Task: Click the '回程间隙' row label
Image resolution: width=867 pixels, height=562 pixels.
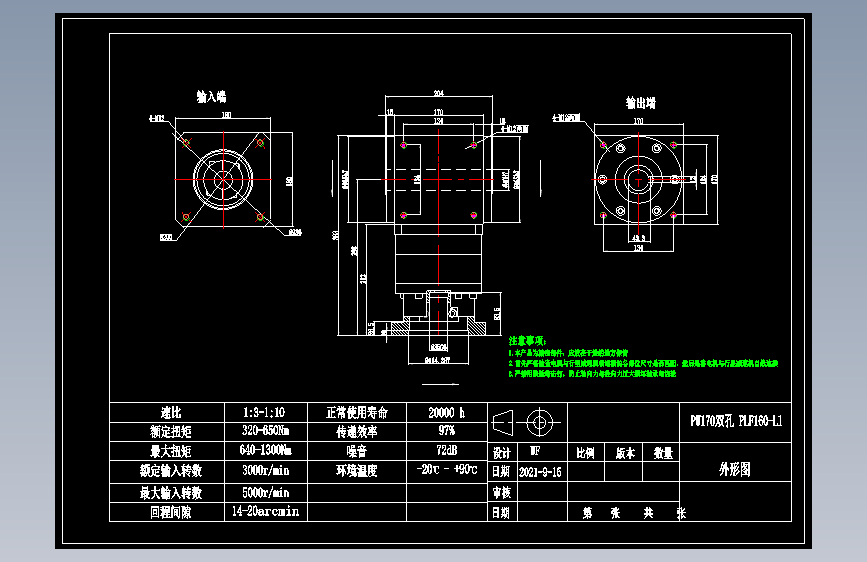Action: [x=171, y=512]
